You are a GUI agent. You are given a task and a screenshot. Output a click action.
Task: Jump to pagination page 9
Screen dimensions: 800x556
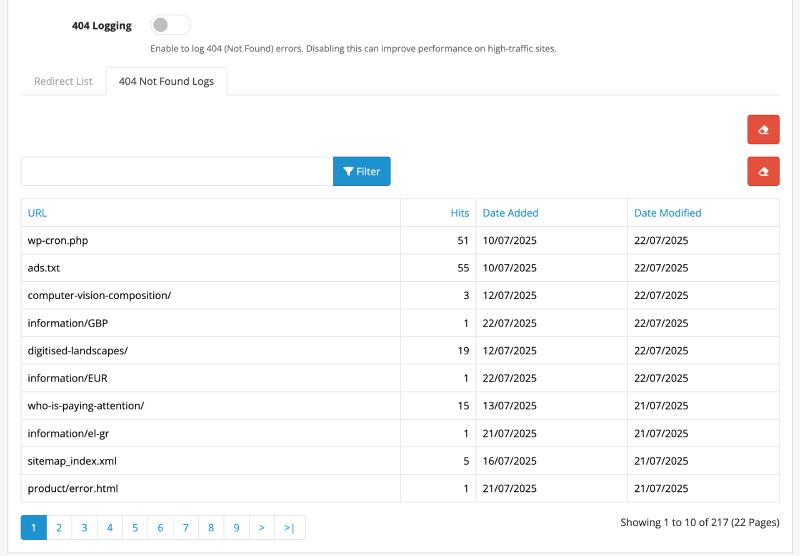tap(236, 527)
